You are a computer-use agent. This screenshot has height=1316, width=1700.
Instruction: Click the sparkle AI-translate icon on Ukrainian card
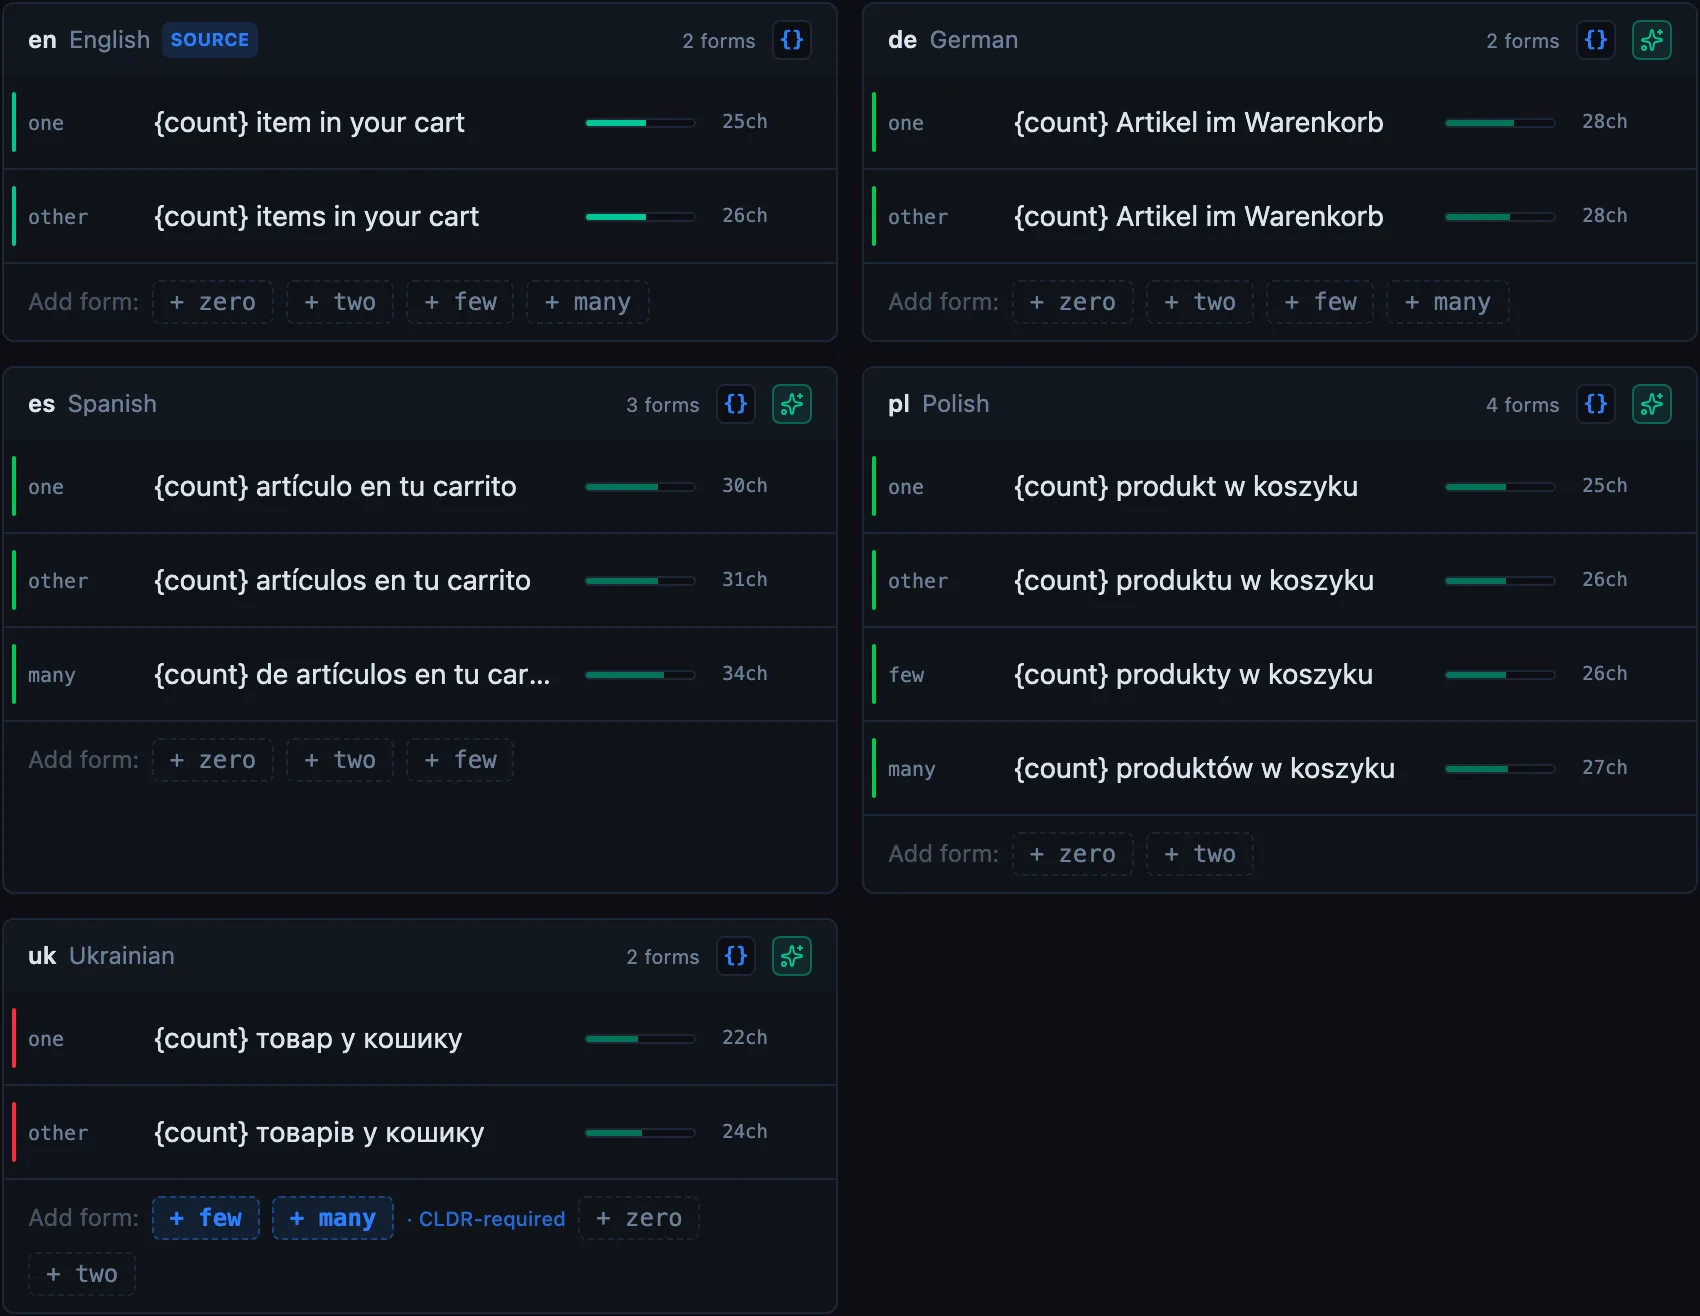[791, 956]
